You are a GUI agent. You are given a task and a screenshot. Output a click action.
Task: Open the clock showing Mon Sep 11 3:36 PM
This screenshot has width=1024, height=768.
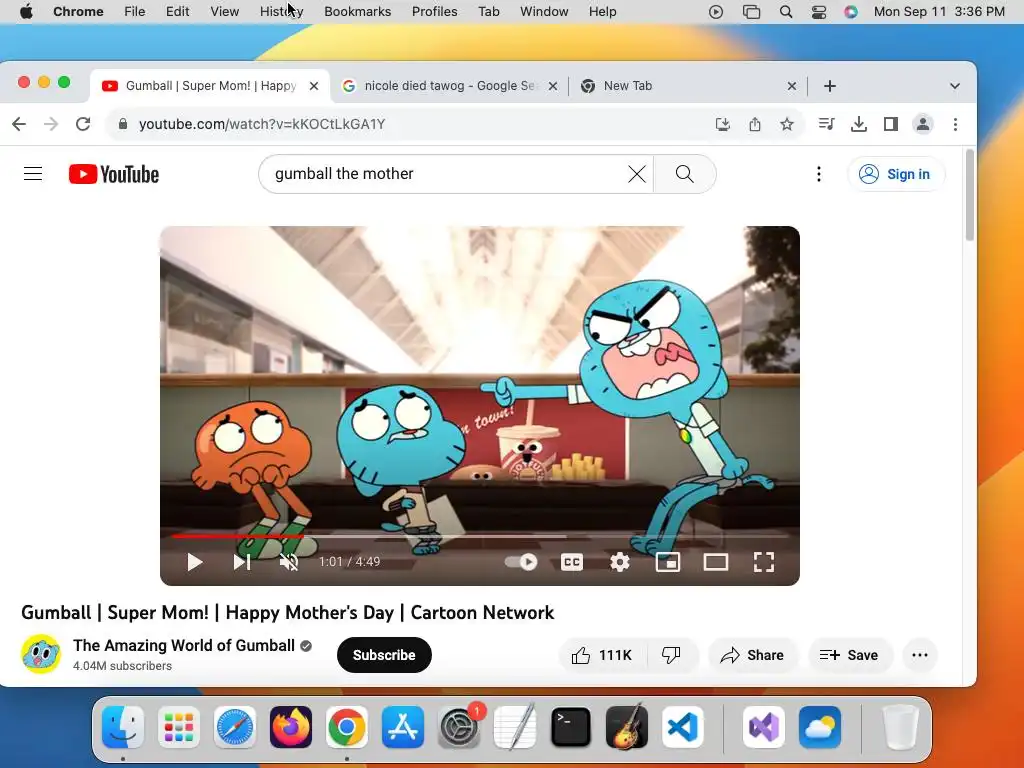click(x=939, y=12)
